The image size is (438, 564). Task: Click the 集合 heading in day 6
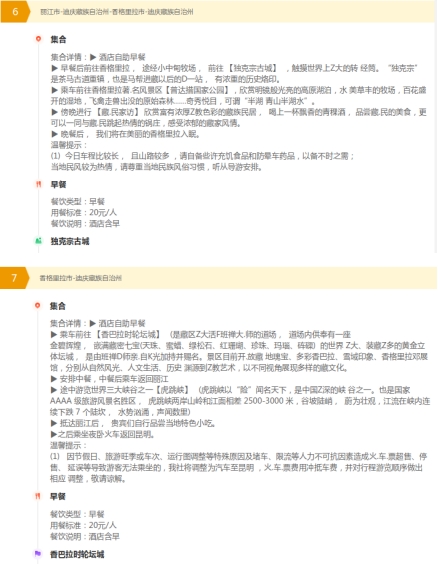tap(58, 39)
